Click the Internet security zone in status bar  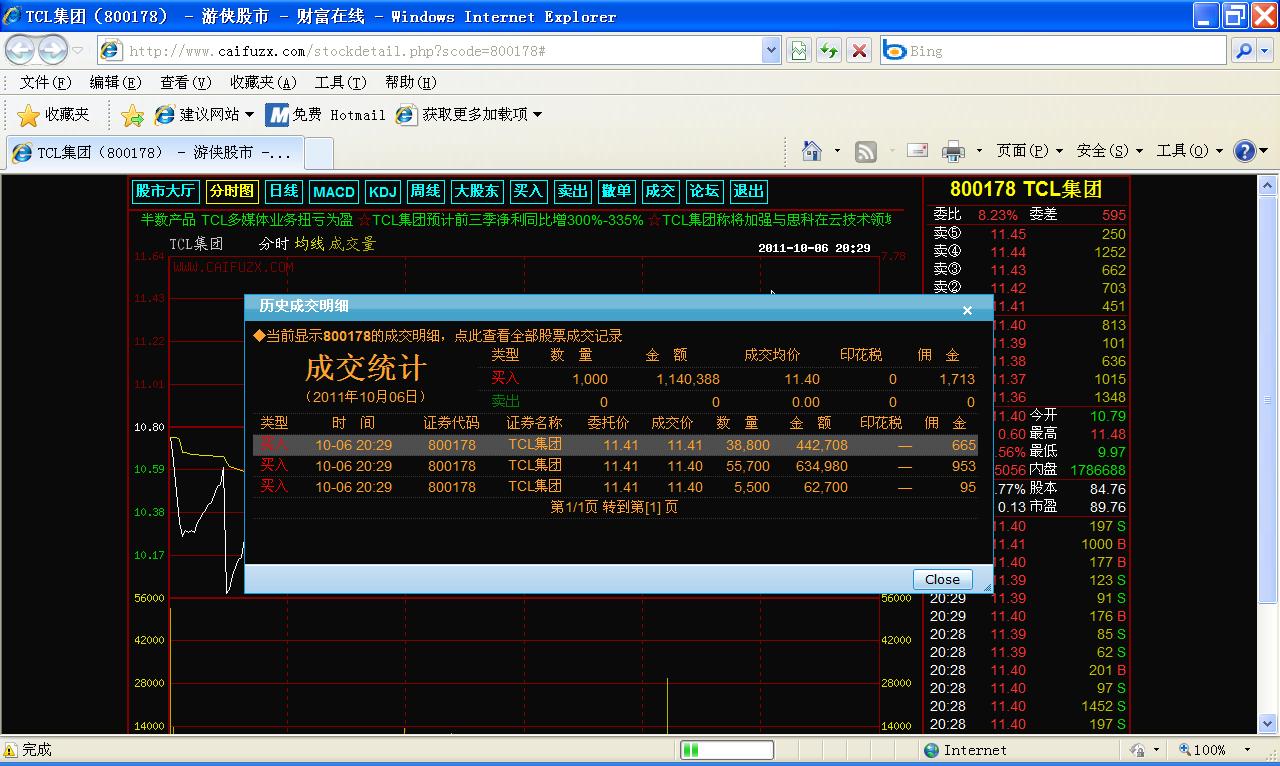965,750
